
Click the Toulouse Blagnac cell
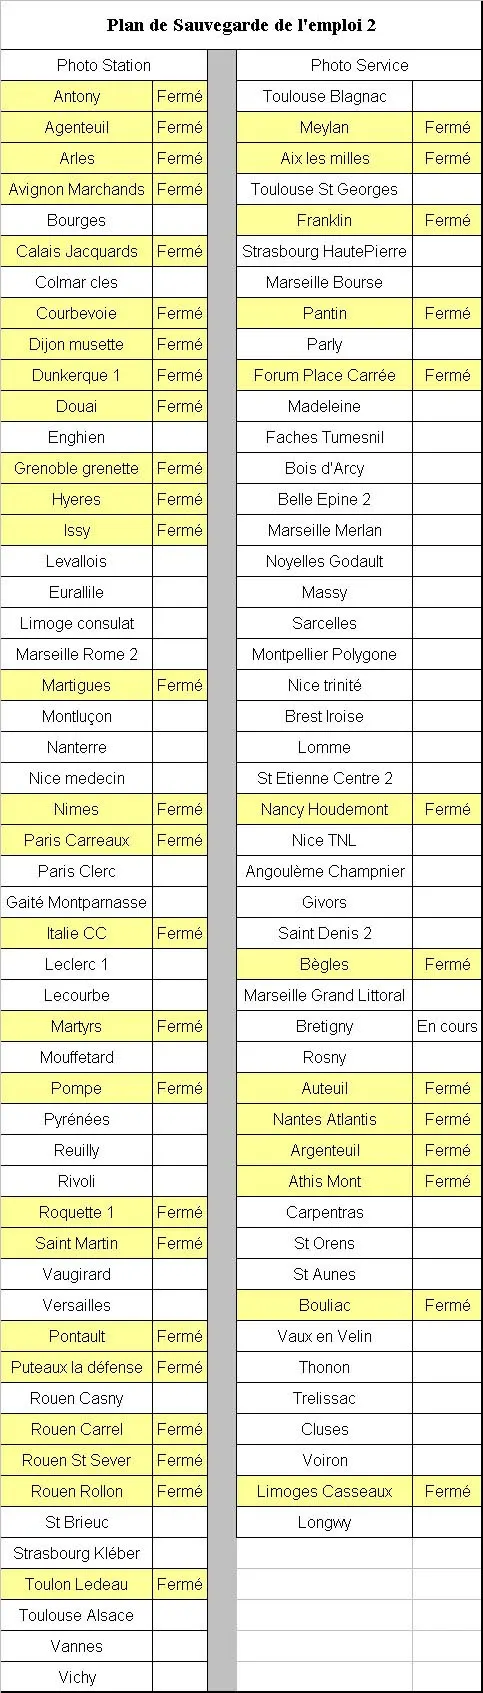coord(324,96)
